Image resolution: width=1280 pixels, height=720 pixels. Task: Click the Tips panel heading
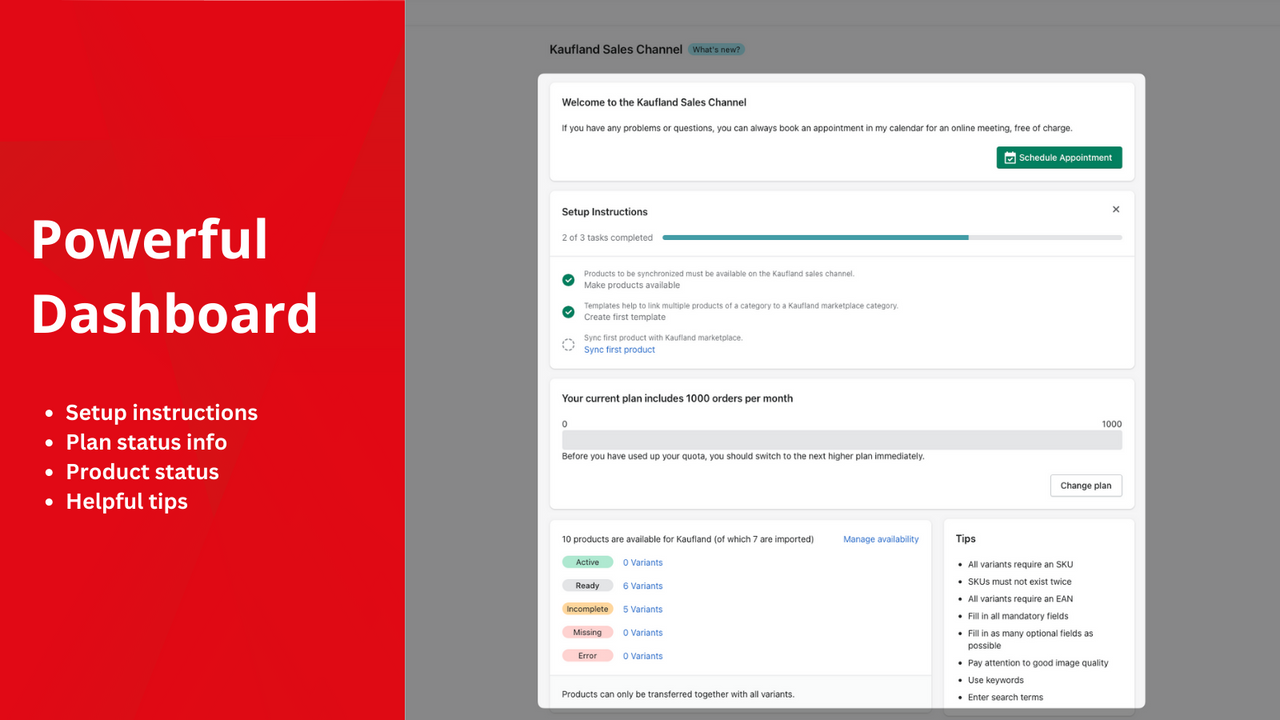click(x=966, y=539)
